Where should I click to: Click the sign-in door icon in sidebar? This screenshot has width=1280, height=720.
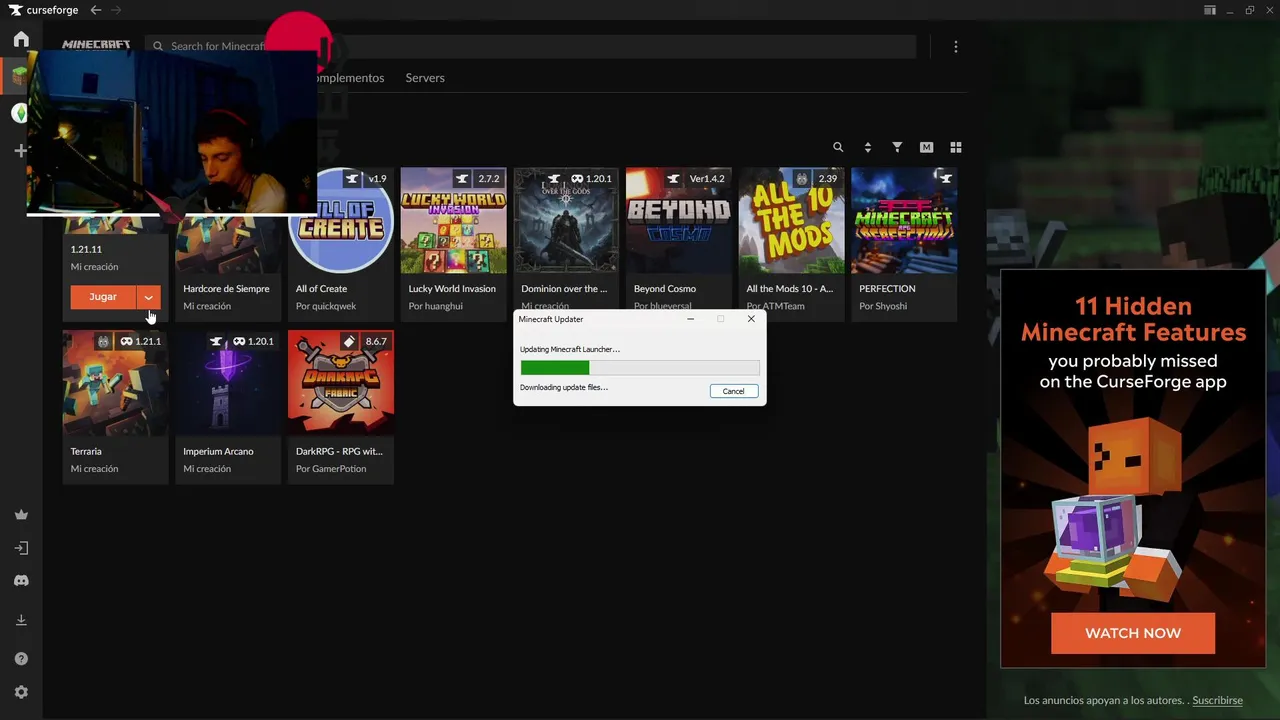click(21, 548)
